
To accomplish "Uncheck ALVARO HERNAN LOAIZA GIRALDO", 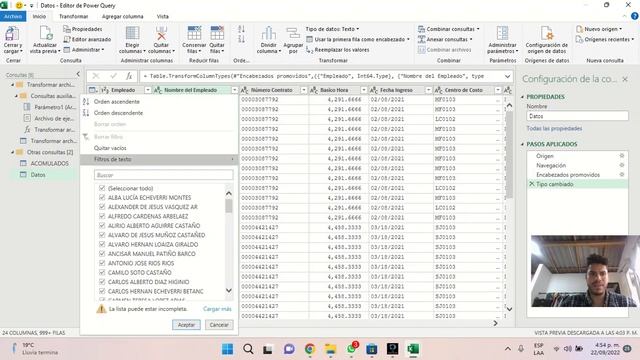I will click(x=102, y=244).
